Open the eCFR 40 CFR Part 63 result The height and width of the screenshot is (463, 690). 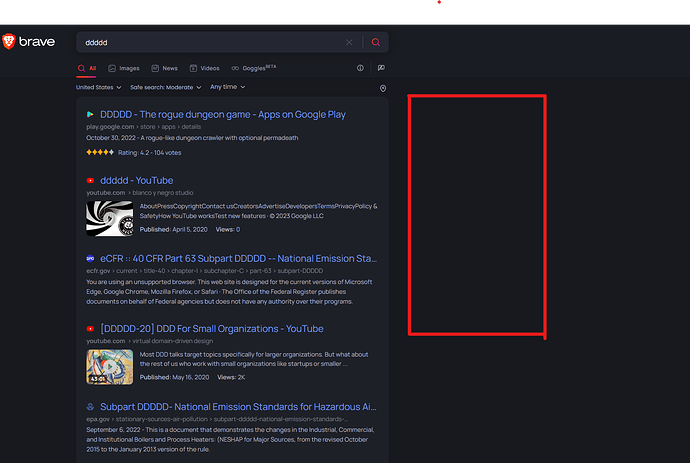click(239, 258)
